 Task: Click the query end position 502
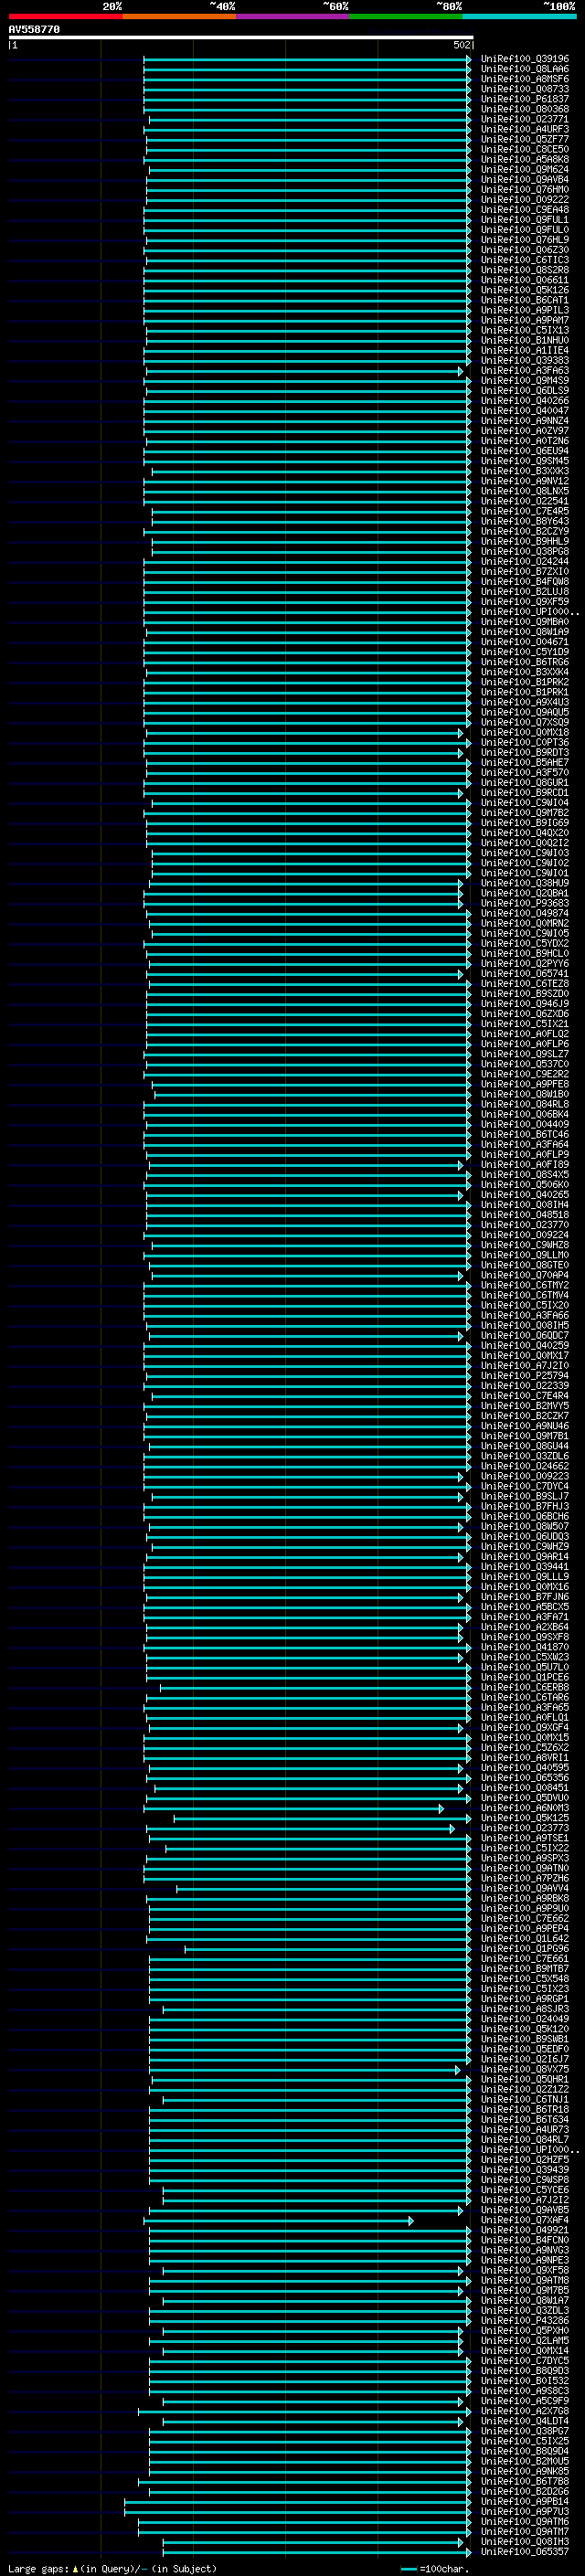(x=462, y=45)
